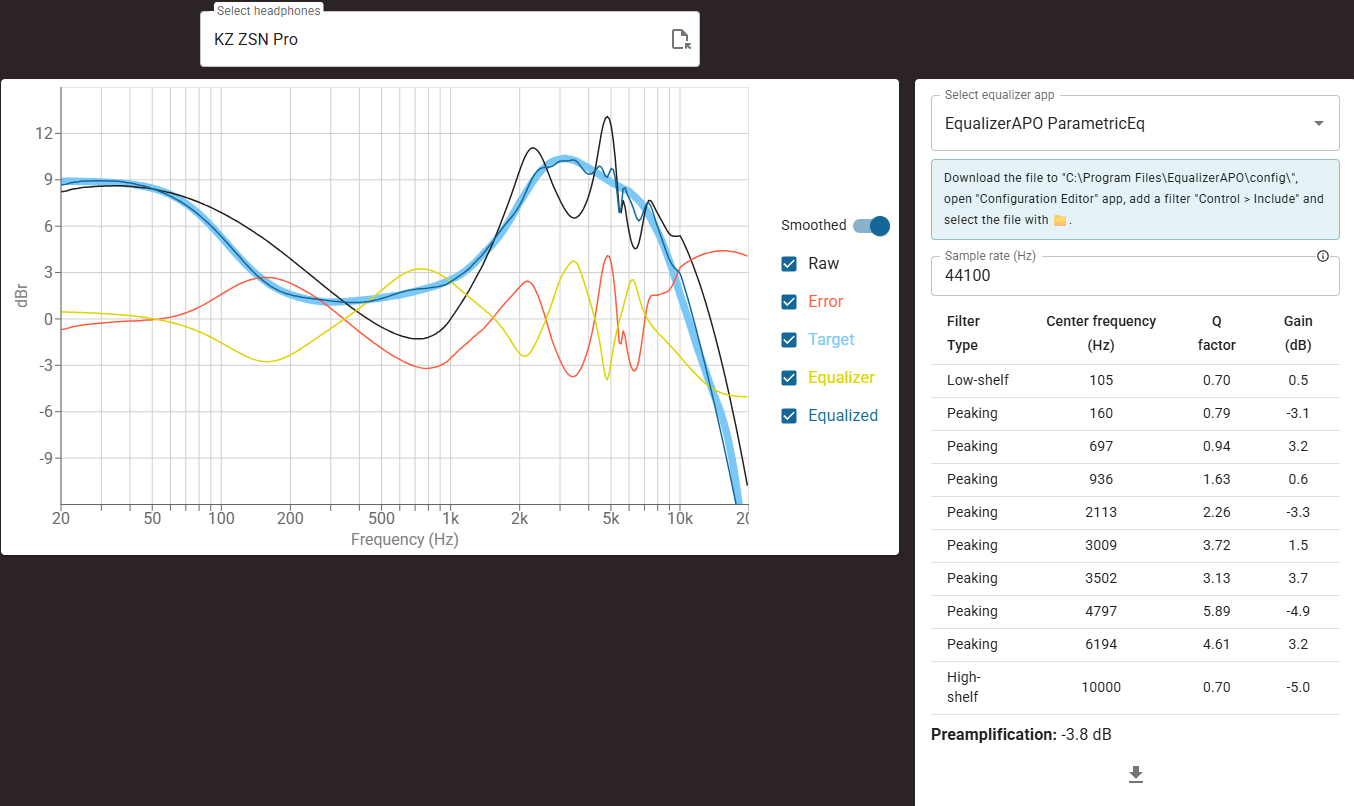Screen dimensions: 1354x806
Task: Click the sample rate info icon
Action: [x=1323, y=256]
